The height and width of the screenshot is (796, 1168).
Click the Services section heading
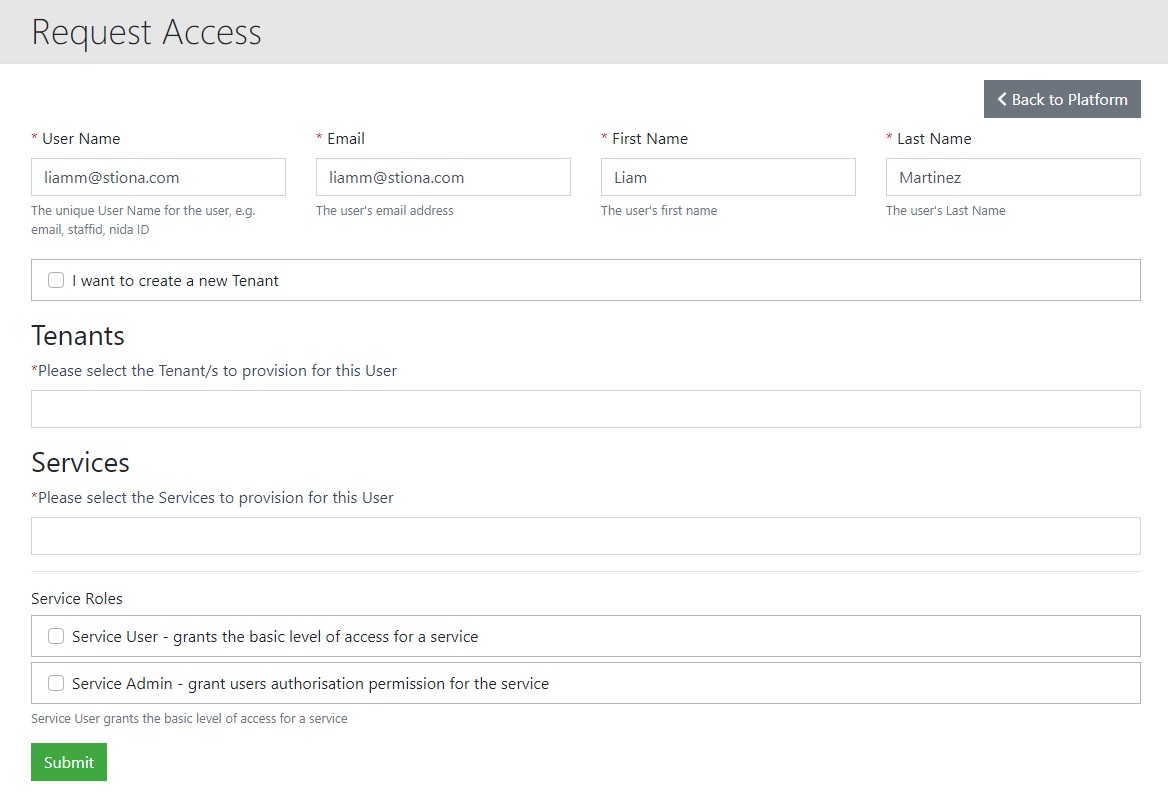click(80, 463)
